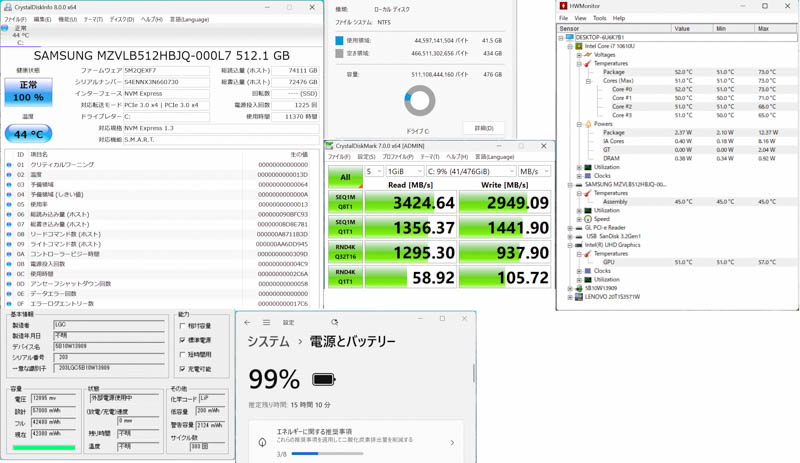Open the chevron on エネルギーに関する推奨事項
This screenshot has height=463, width=800.
pos(452,443)
